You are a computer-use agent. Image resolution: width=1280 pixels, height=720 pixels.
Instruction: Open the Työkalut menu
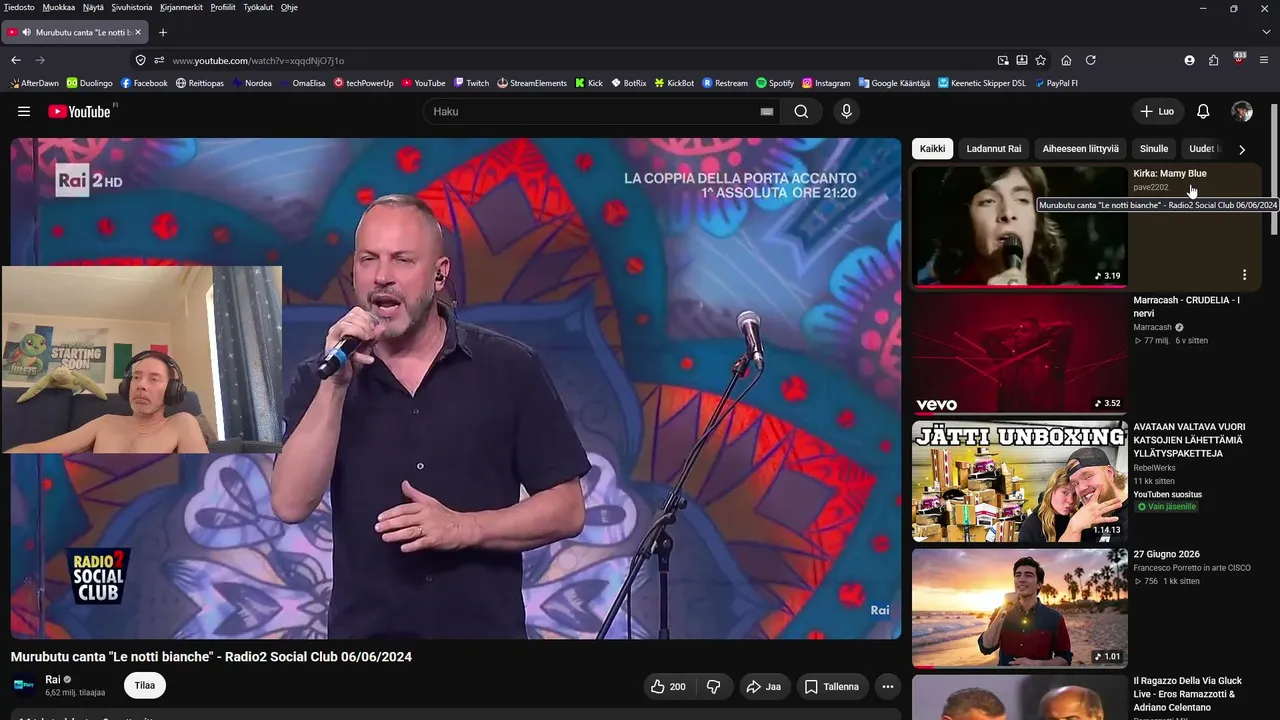pyautogui.click(x=257, y=7)
